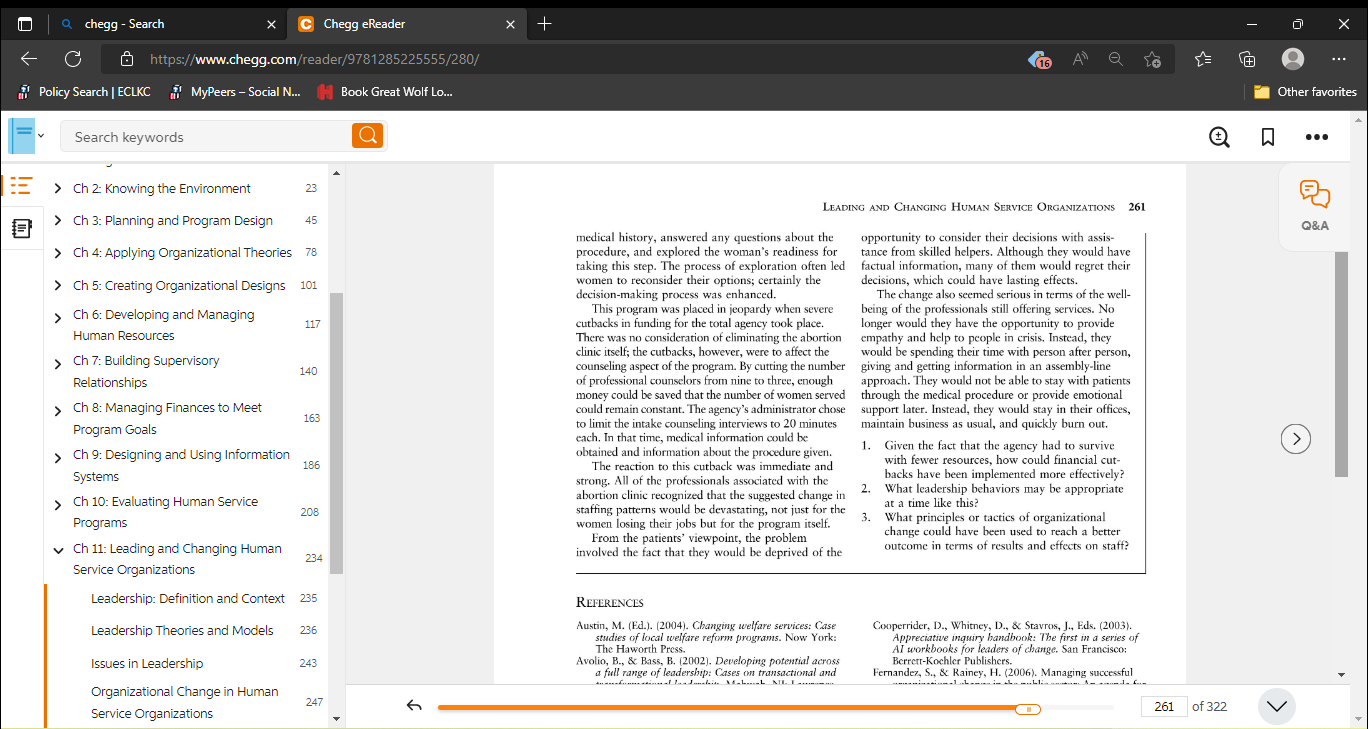Screen dimensions: 1368x729
Task: Expand Ch 6: Developing and Managing Human Resources
Action: point(58,316)
